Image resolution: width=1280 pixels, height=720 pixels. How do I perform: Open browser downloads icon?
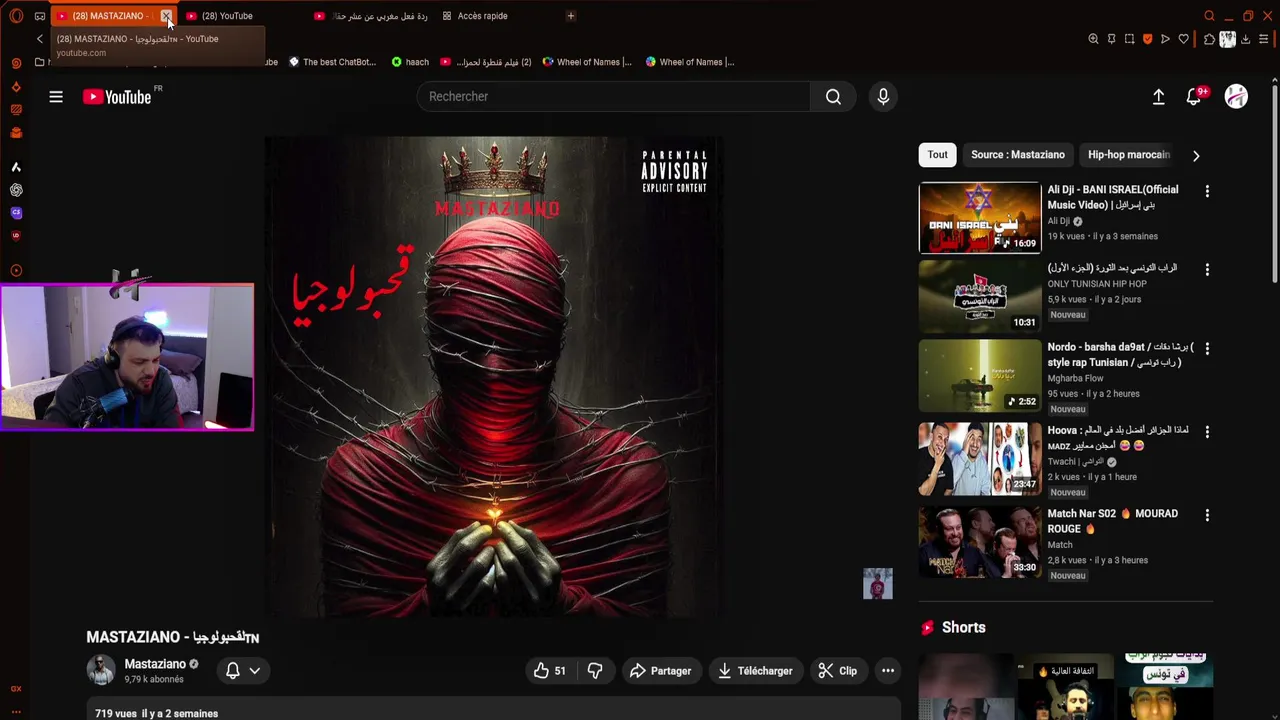tap(1246, 39)
